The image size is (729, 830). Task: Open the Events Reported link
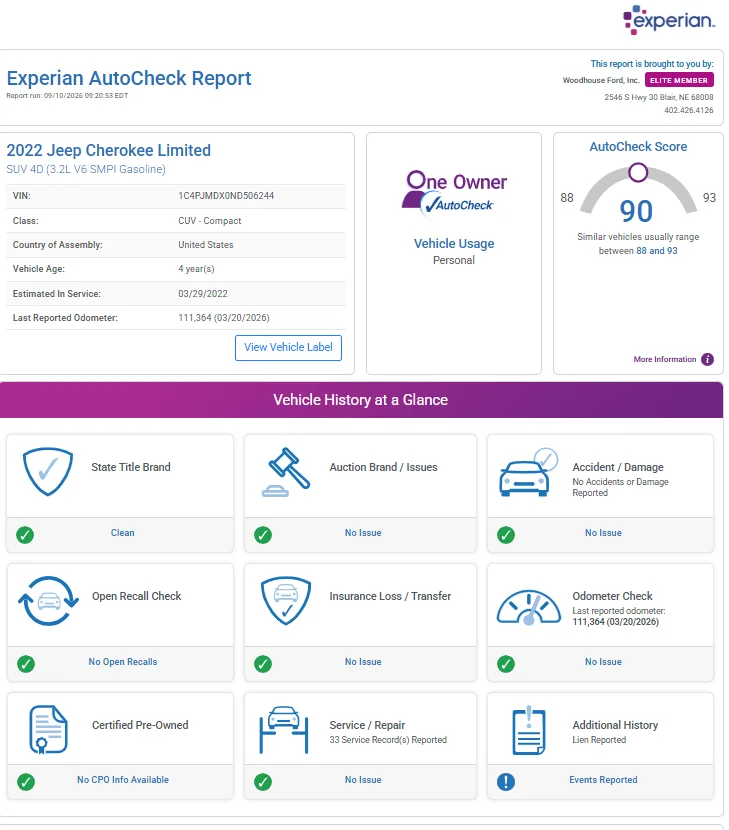pos(603,780)
